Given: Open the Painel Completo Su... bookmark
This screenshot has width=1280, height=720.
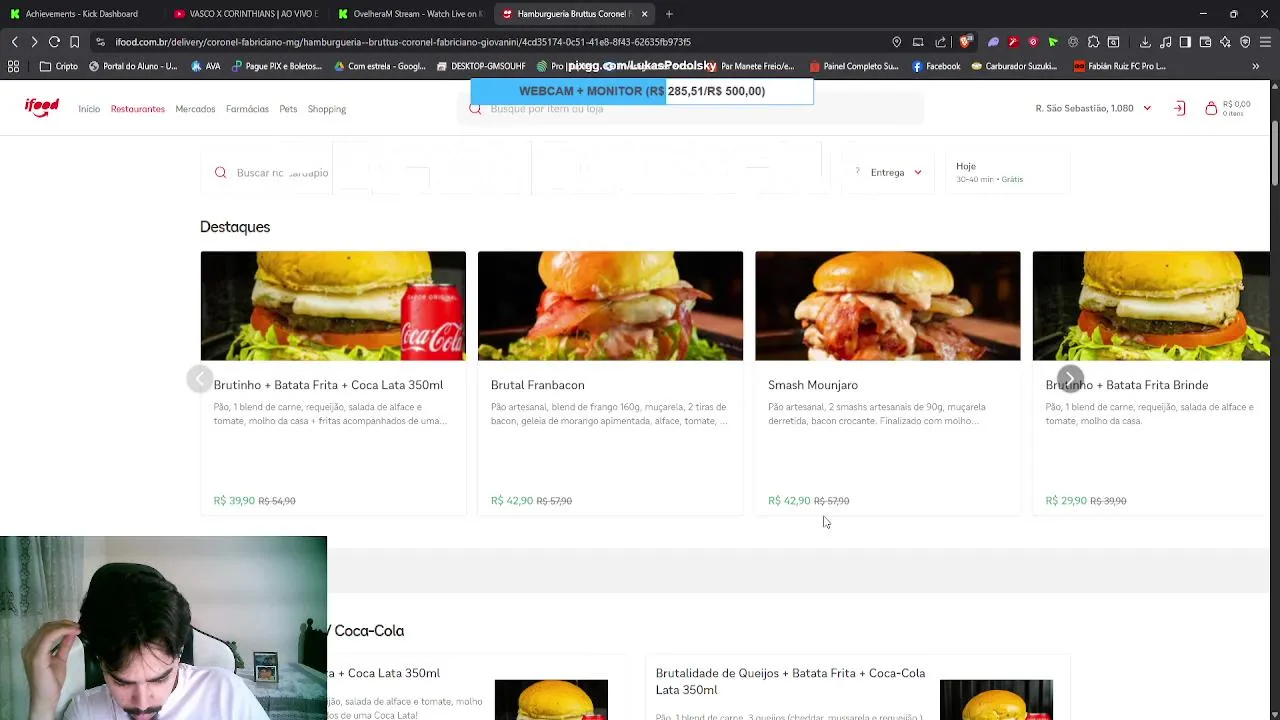Looking at the screenshot, I should [x=853, y=66].
